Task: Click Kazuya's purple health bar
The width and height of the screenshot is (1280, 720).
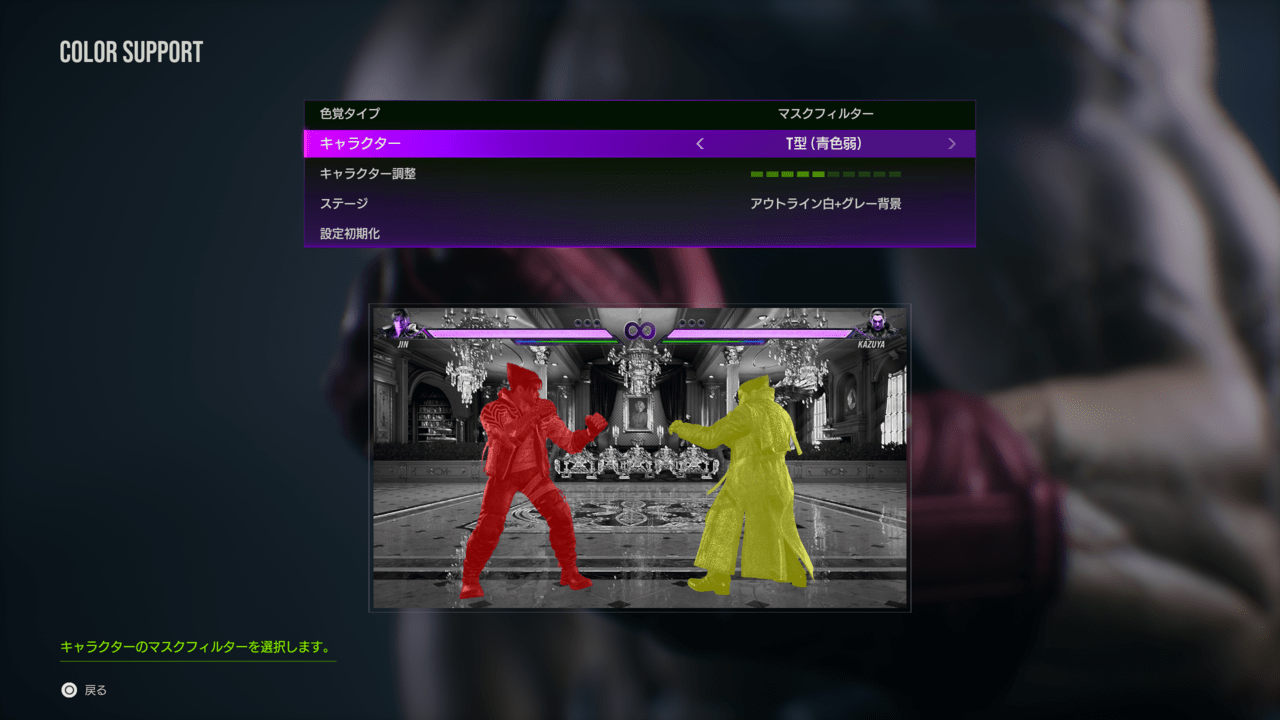Action: pyautogui.click(x=761, y=333)
